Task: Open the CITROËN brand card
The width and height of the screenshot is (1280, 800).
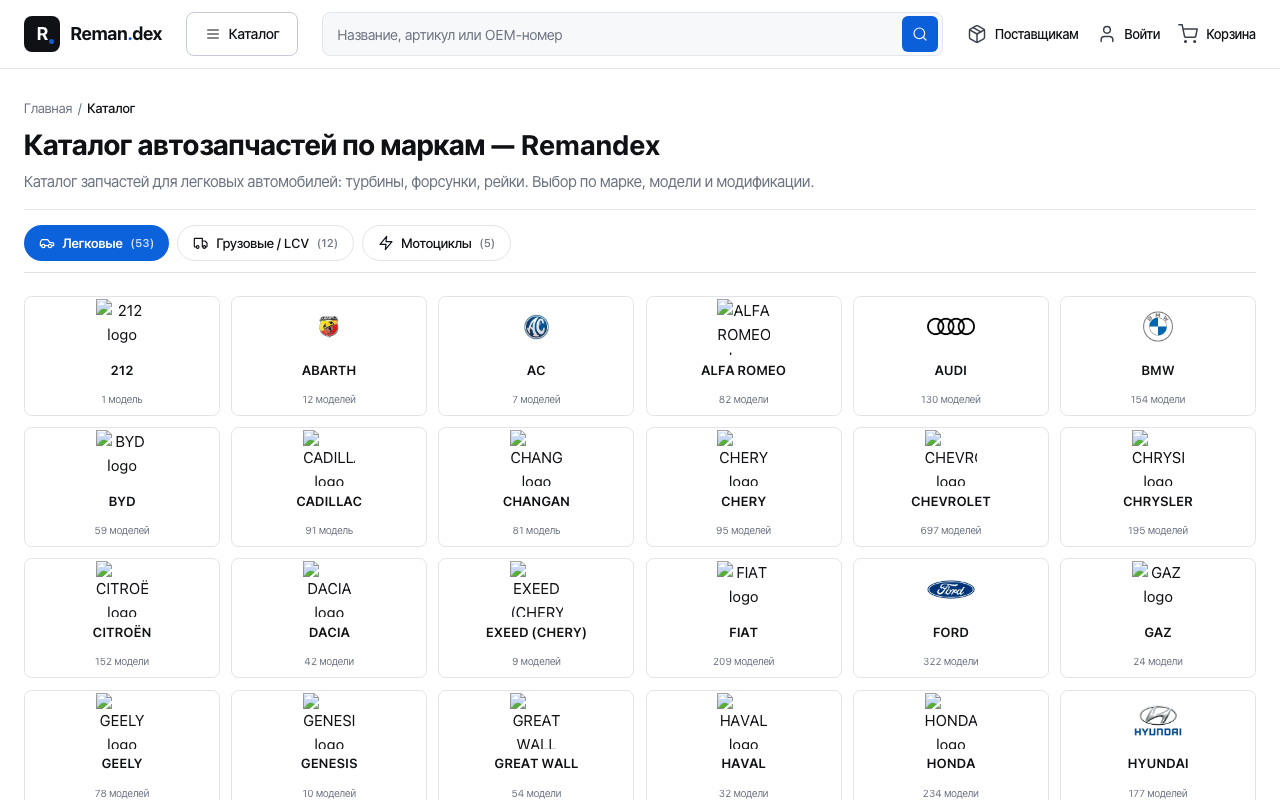Action: [x=122, y=618]
